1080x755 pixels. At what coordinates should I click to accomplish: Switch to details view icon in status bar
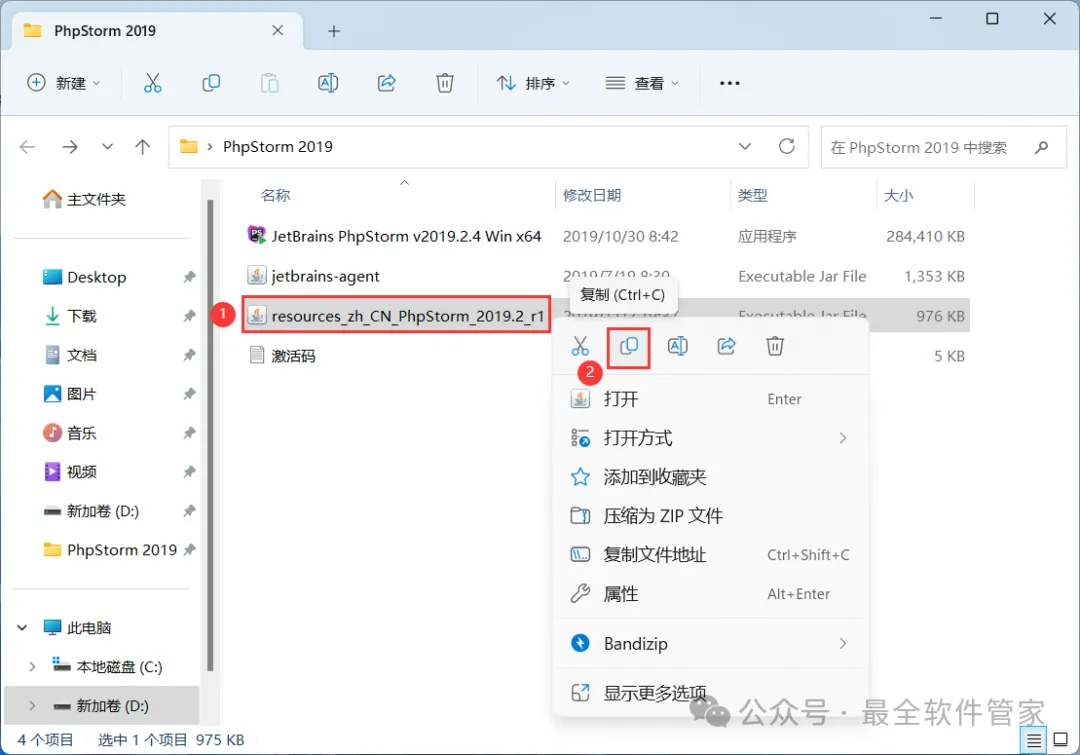(1033, 741)
